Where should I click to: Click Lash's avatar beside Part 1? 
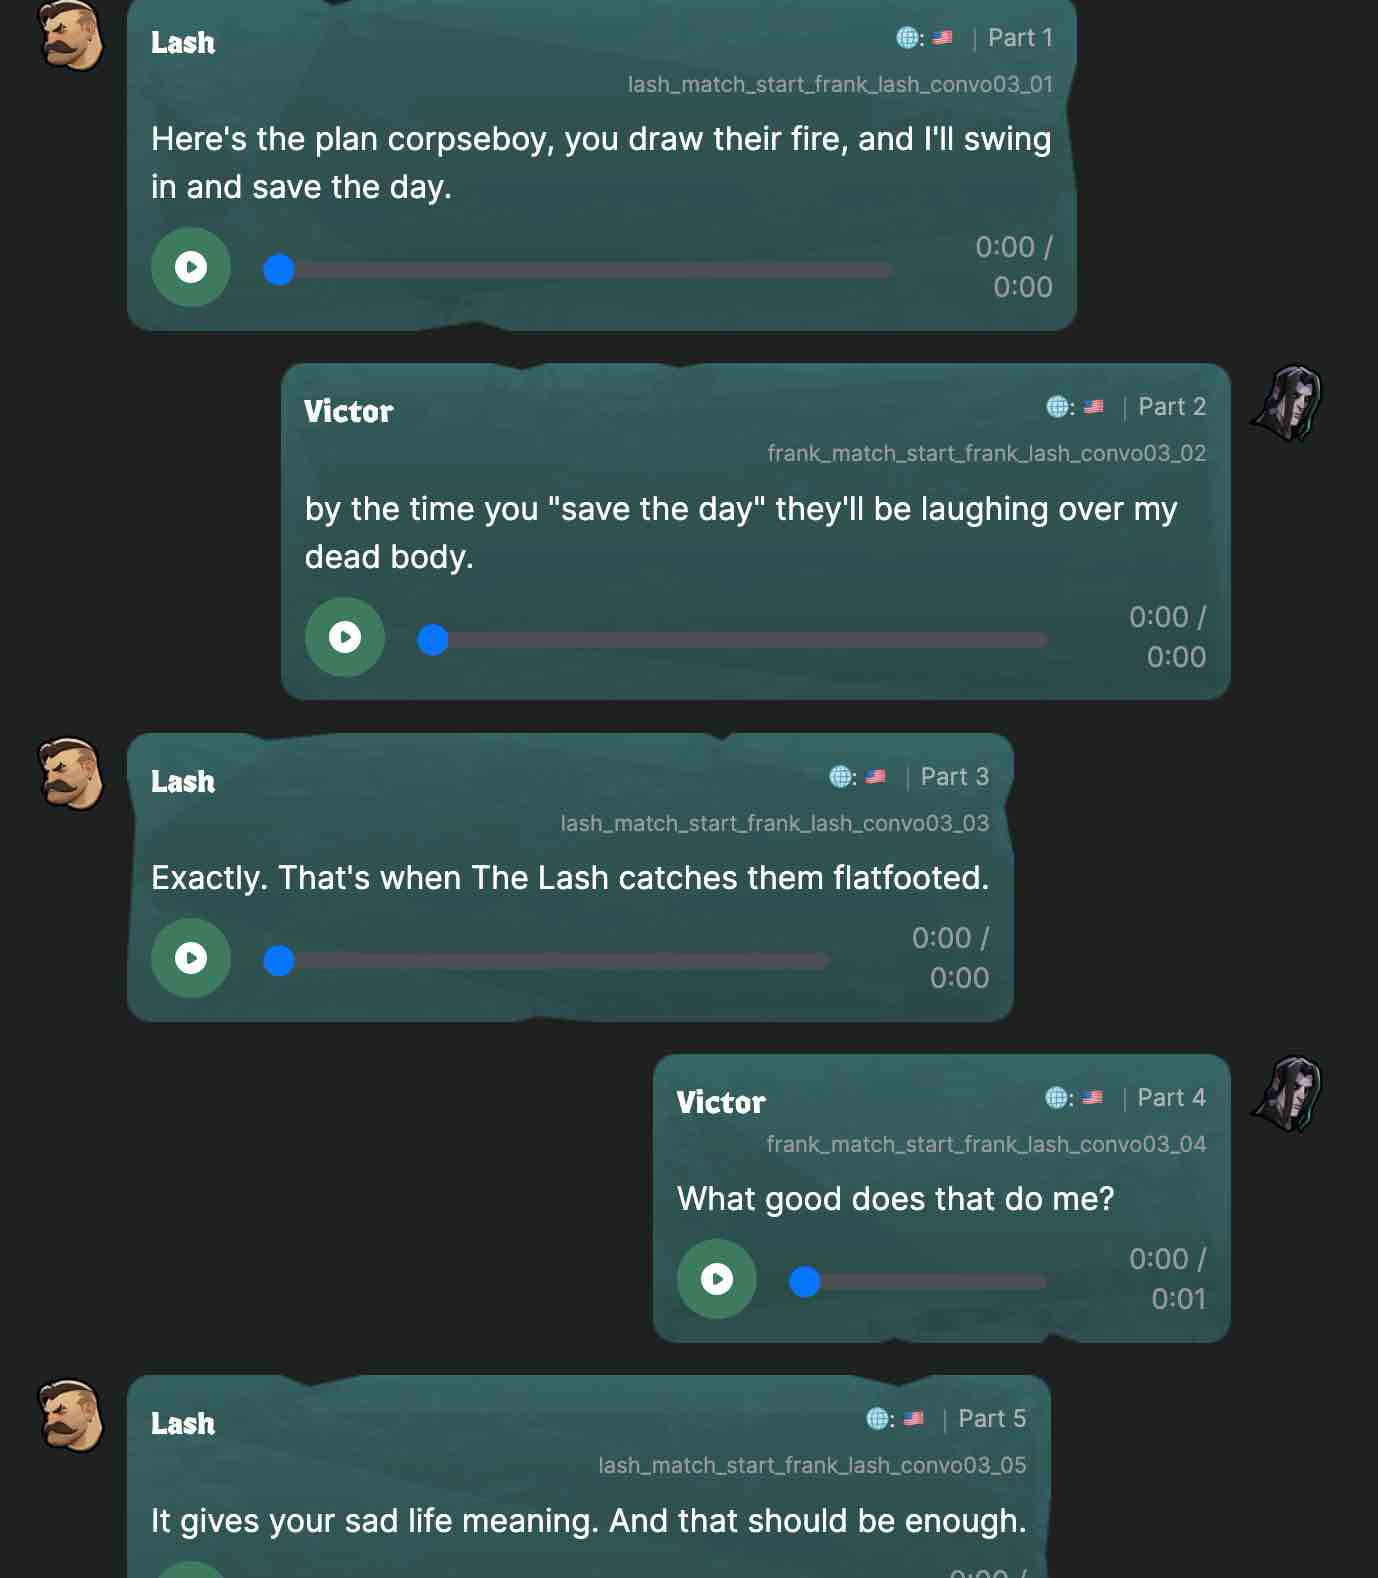tap(71, 37)
